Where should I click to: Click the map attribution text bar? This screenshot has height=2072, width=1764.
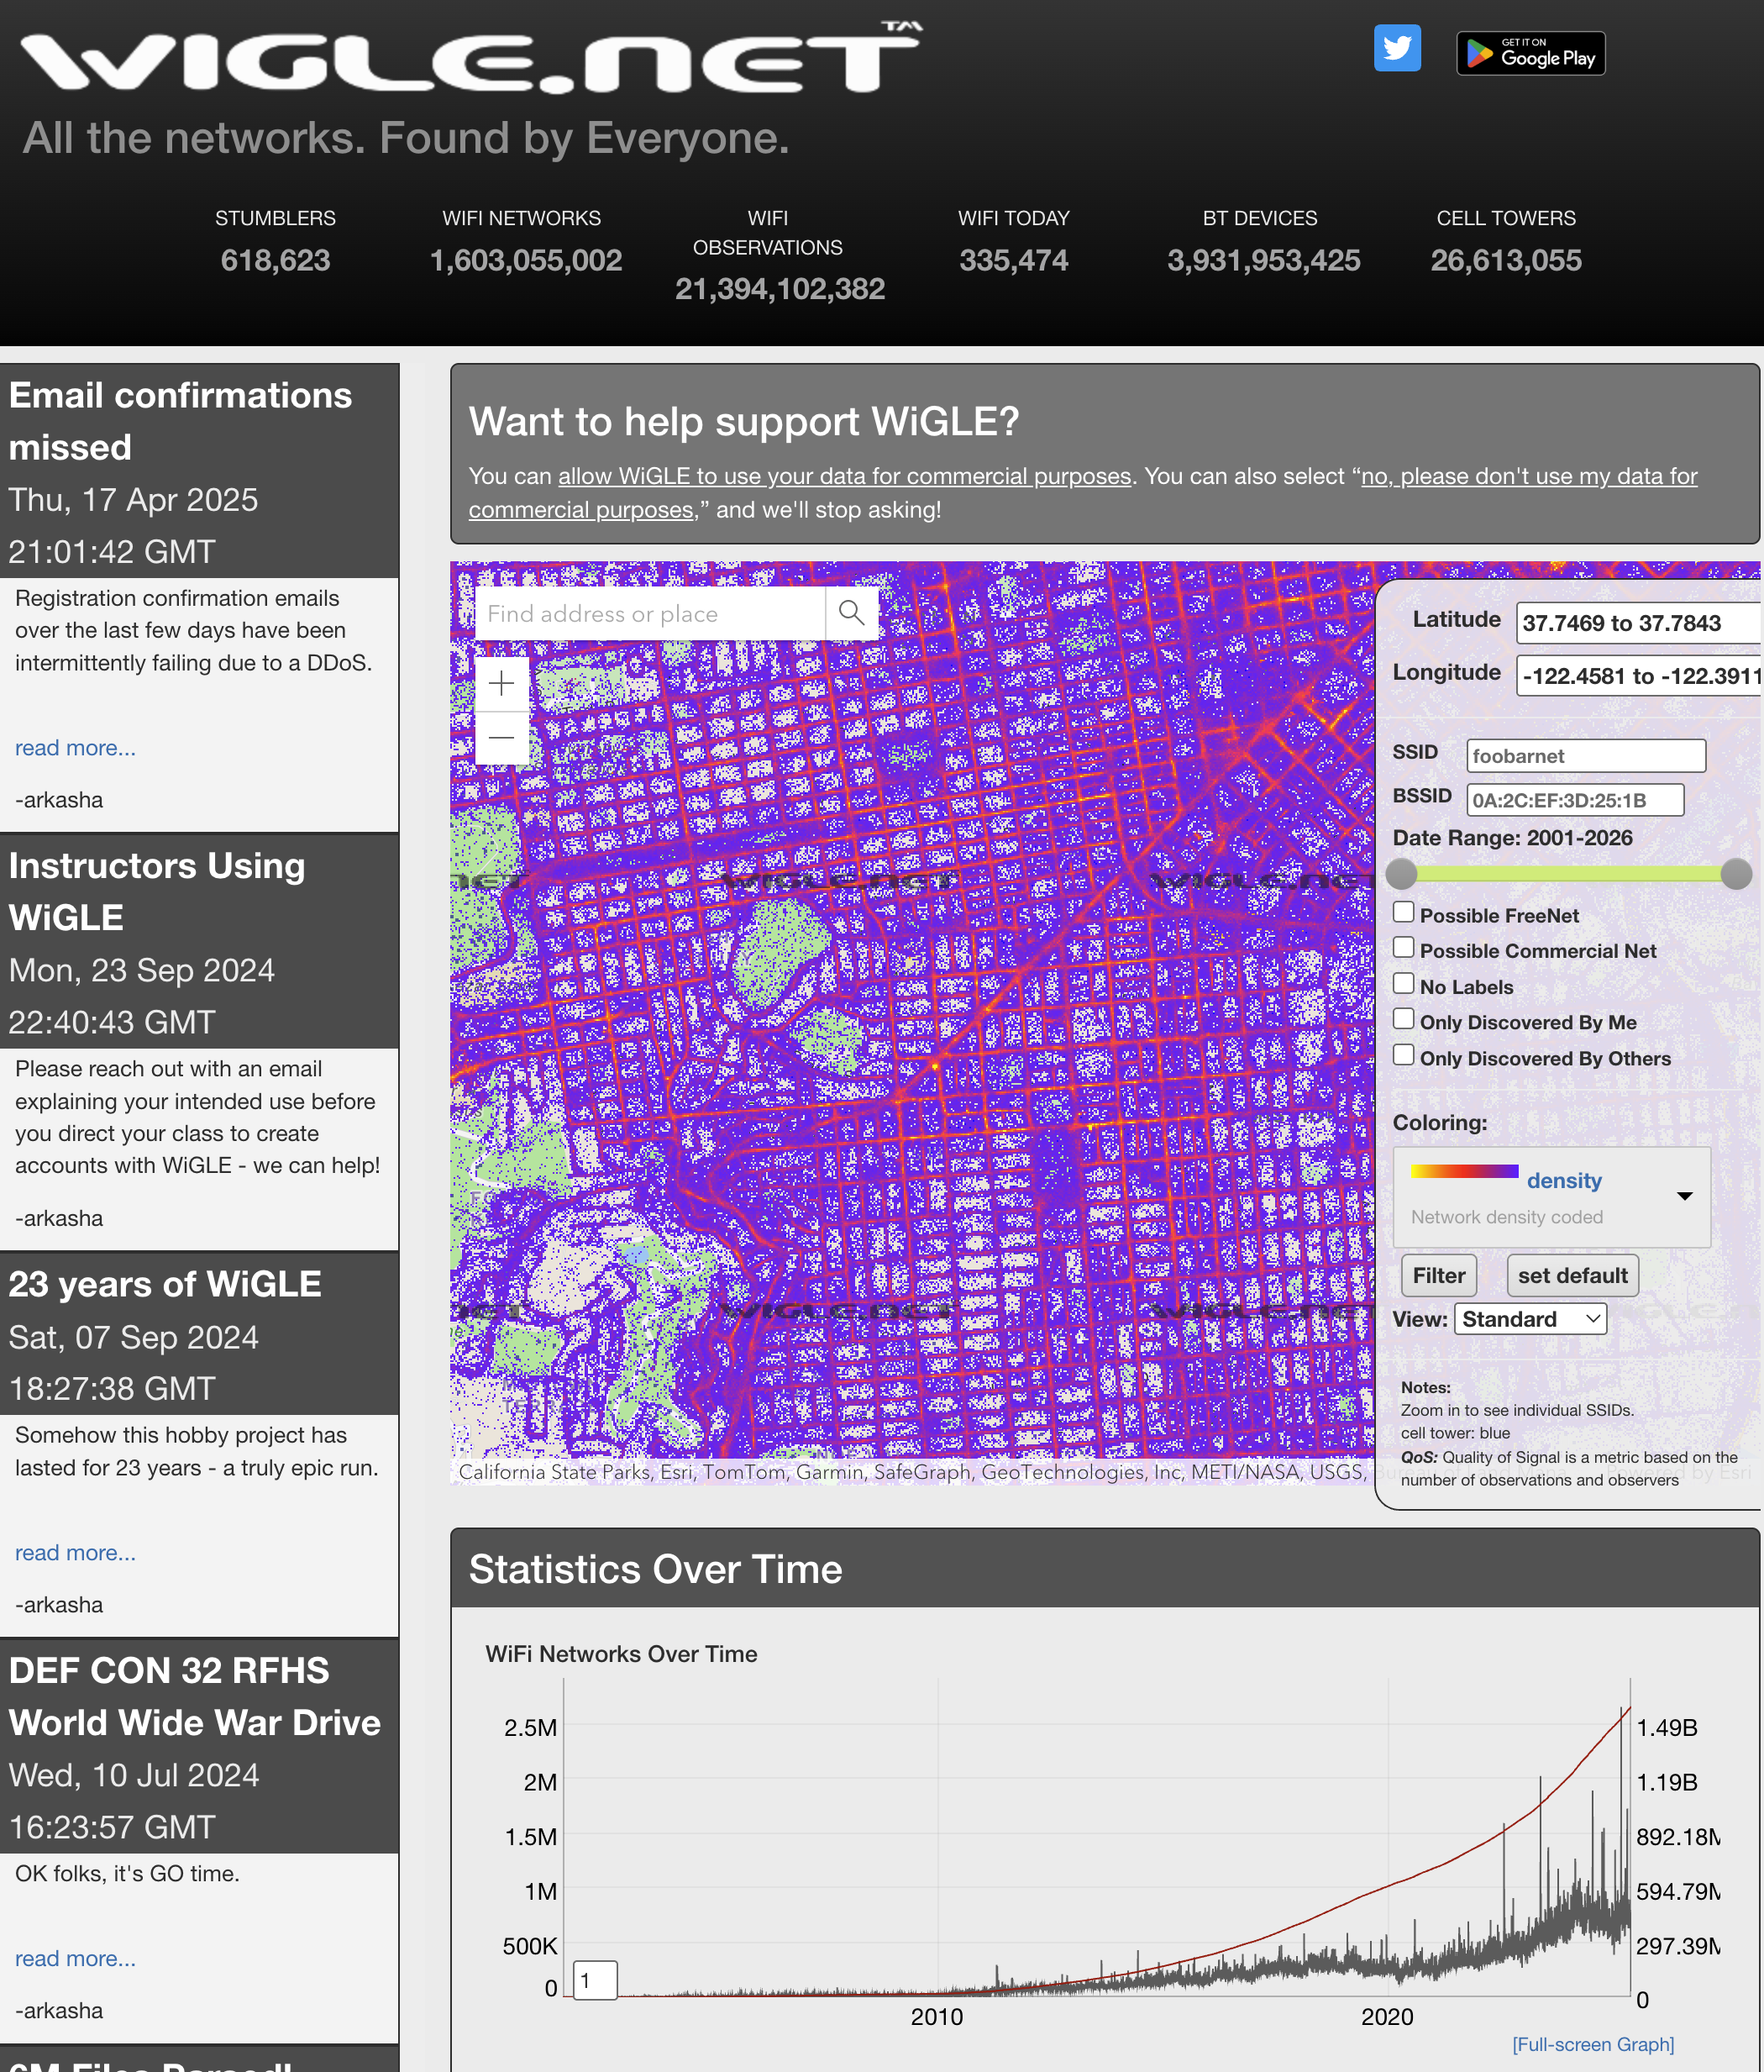click(912, 1472)
